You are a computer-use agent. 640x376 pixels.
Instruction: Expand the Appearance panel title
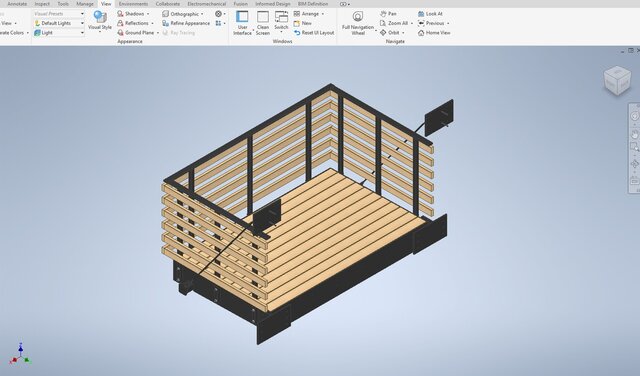click(130, 41)
